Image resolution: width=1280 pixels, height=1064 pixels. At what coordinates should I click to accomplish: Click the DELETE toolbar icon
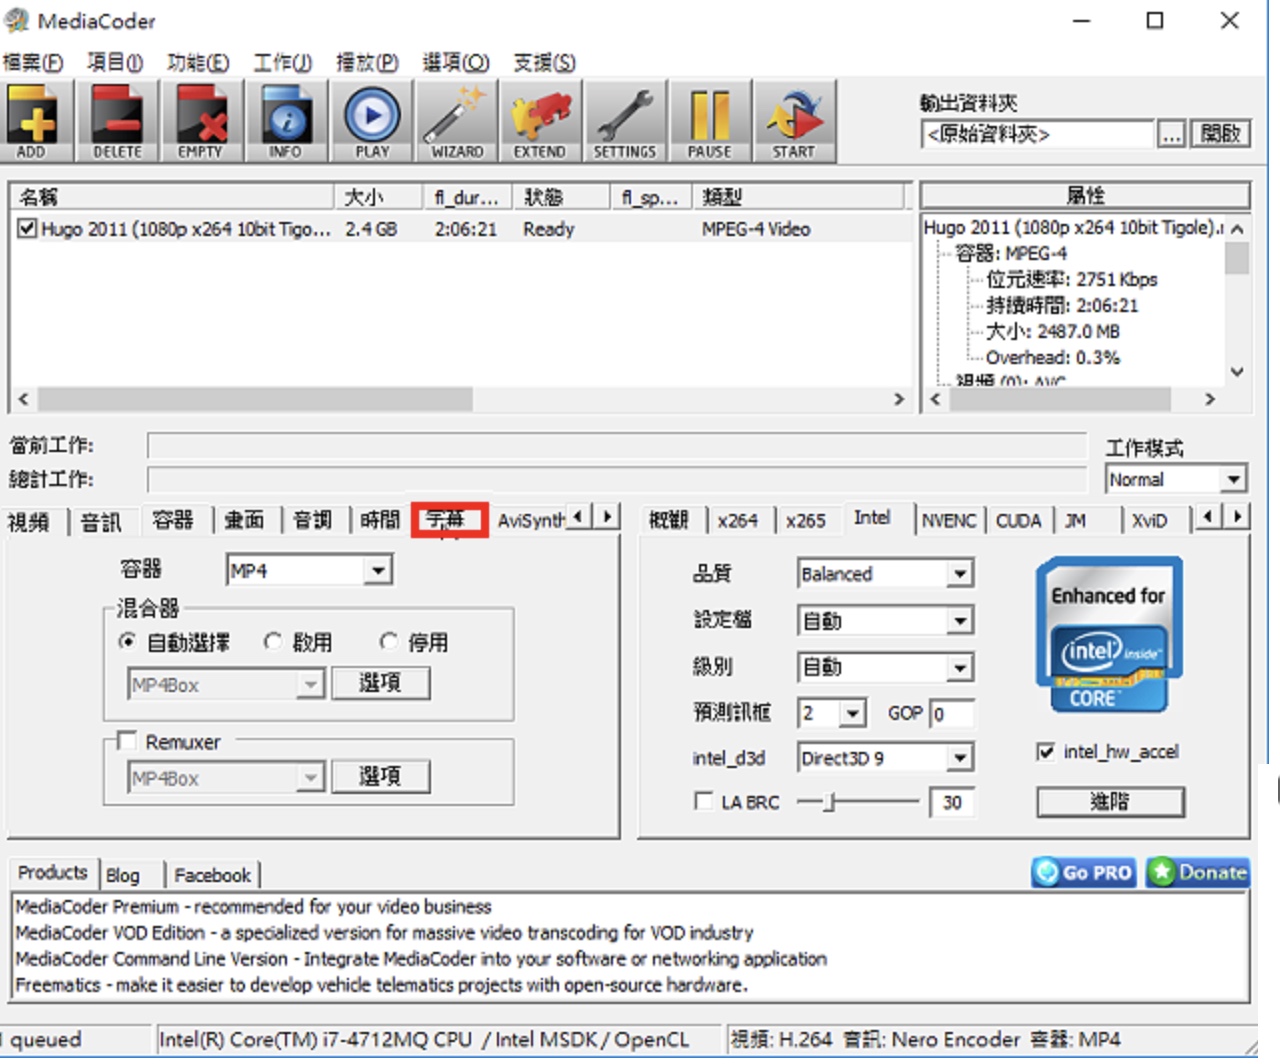[117, 121]
